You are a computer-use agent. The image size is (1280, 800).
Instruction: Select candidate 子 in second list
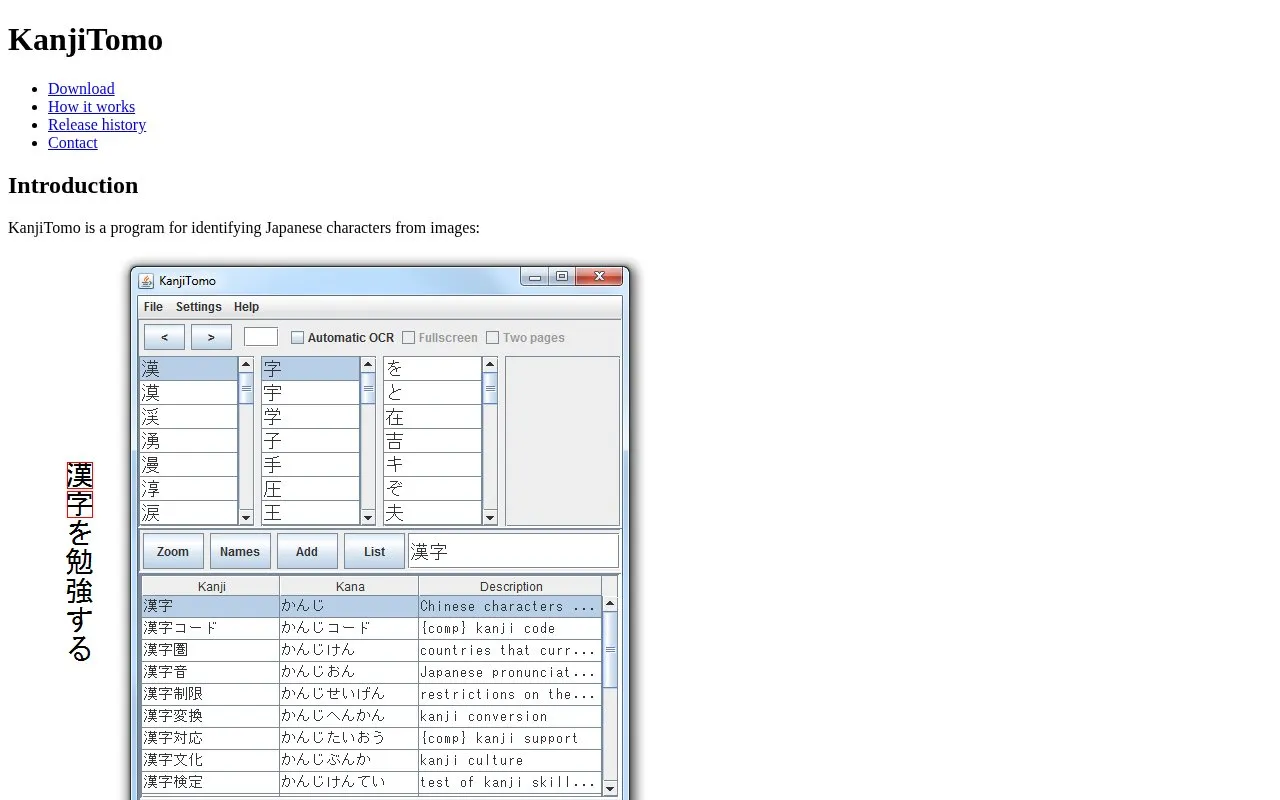tap(310, 441)
